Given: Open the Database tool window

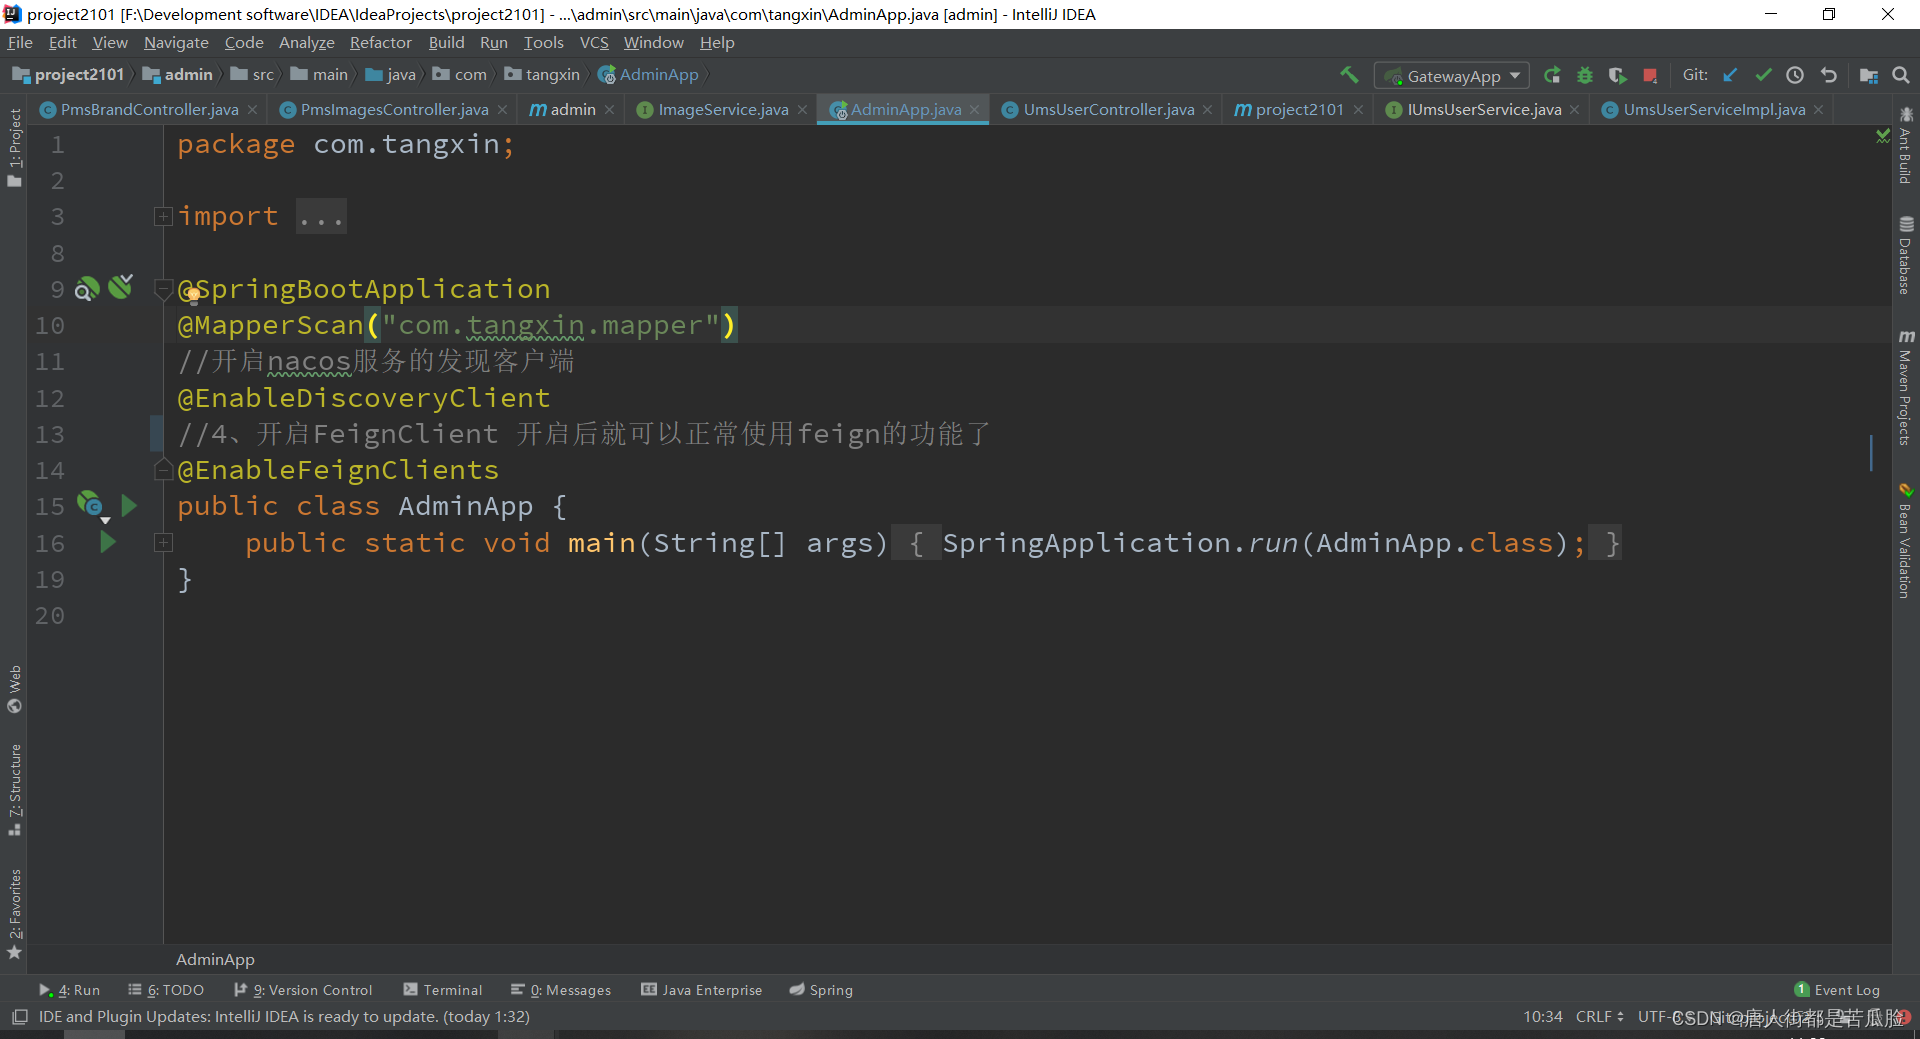Looking at the screenshot, I should (1906, 256).
